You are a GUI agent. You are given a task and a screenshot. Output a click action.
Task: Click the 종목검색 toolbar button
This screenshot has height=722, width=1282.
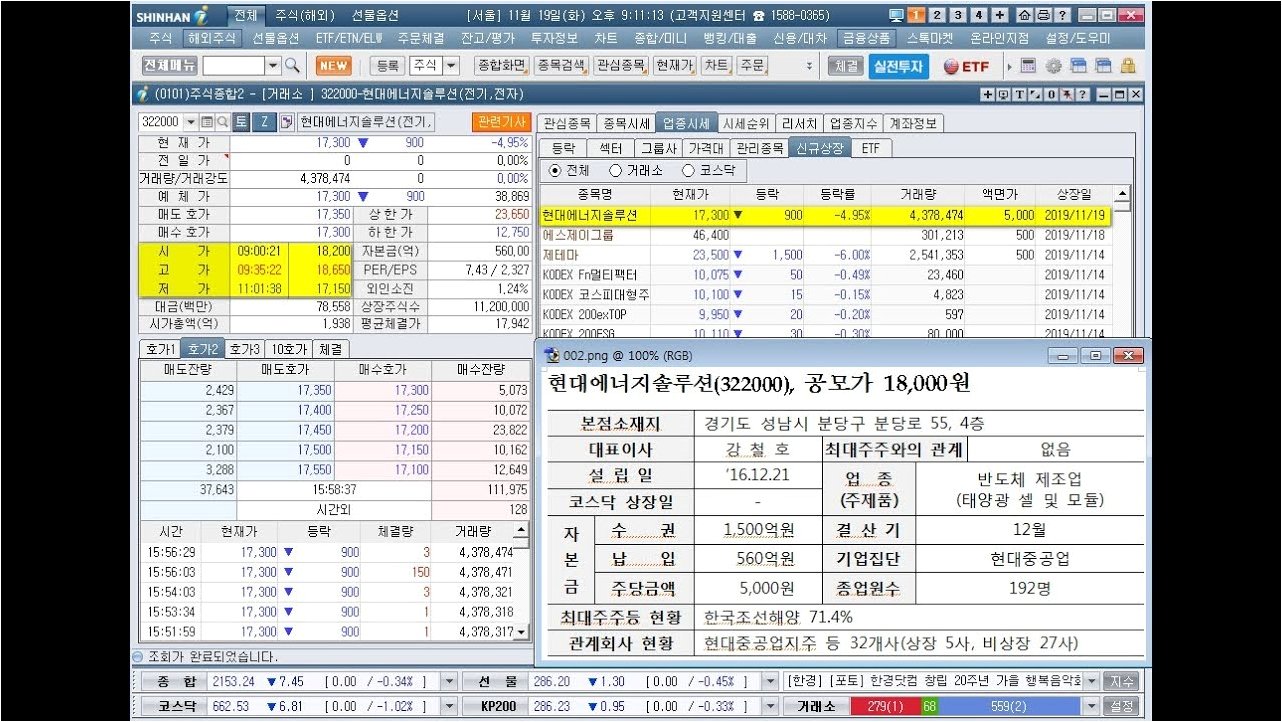561,66
